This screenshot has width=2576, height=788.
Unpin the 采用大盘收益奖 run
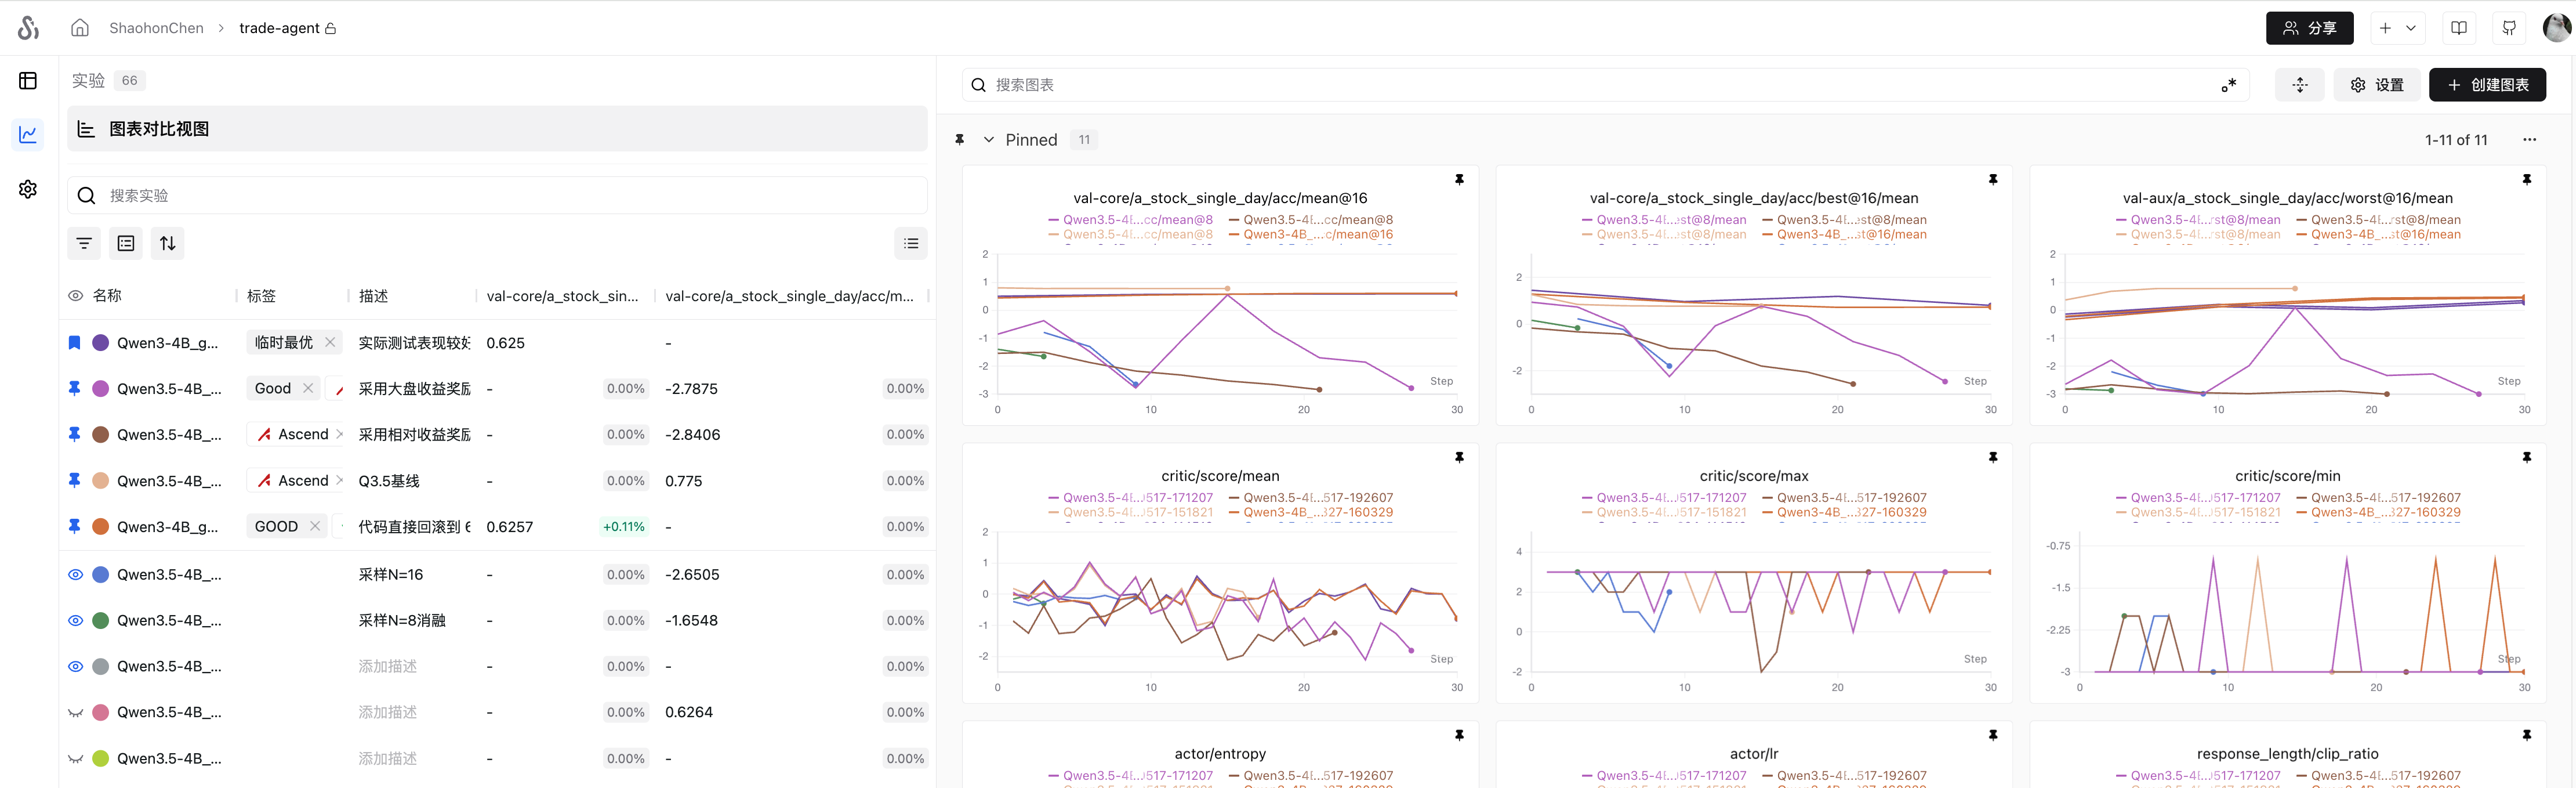click(x=74, y=389)
